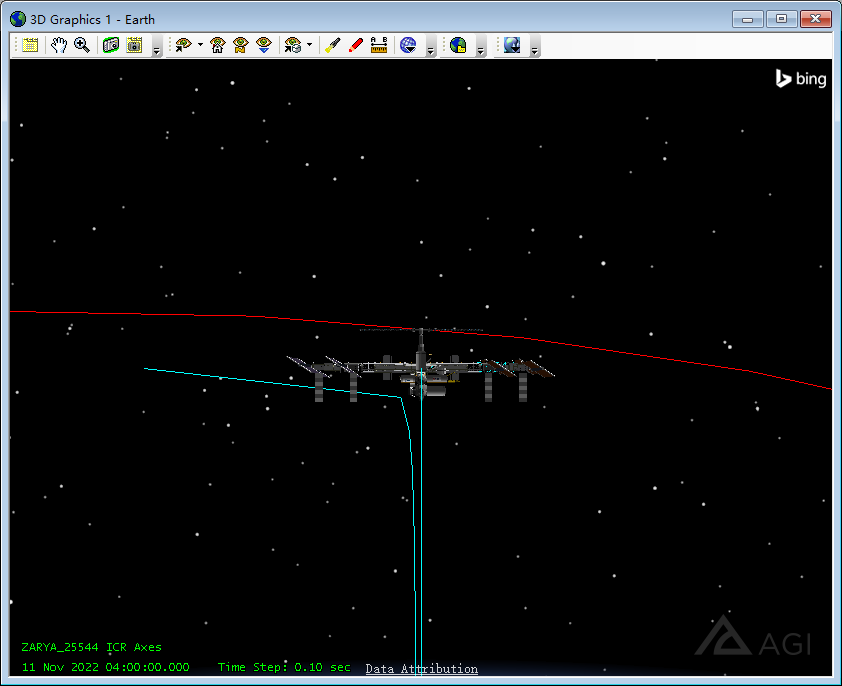Open the stored views eye icon
This screenshot has height=686, width=842.
click(240, 45)
